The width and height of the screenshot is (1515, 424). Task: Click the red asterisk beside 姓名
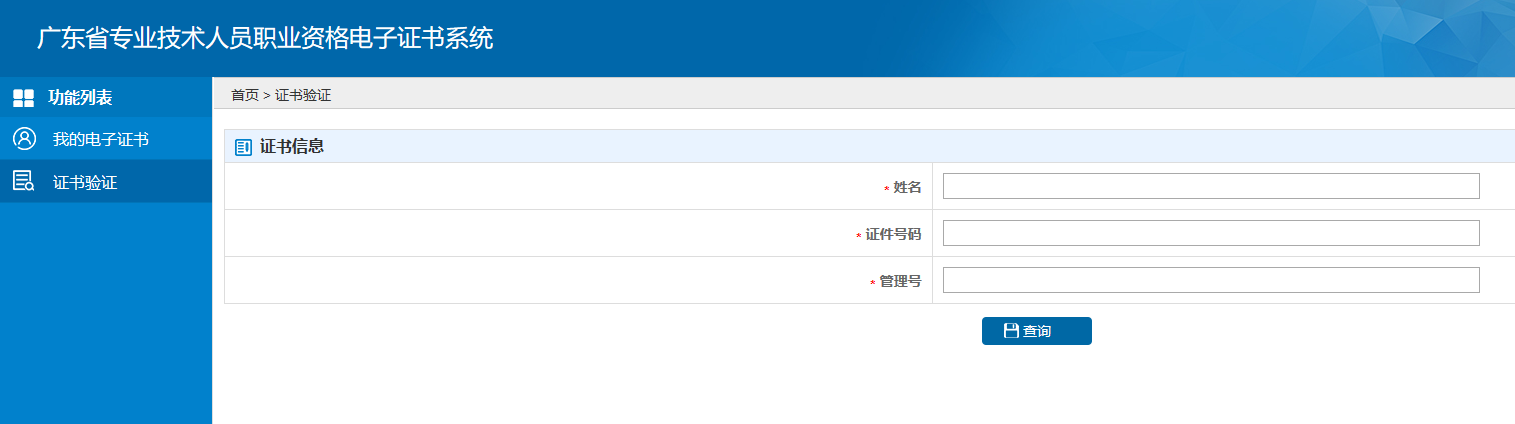pos(886,189)
